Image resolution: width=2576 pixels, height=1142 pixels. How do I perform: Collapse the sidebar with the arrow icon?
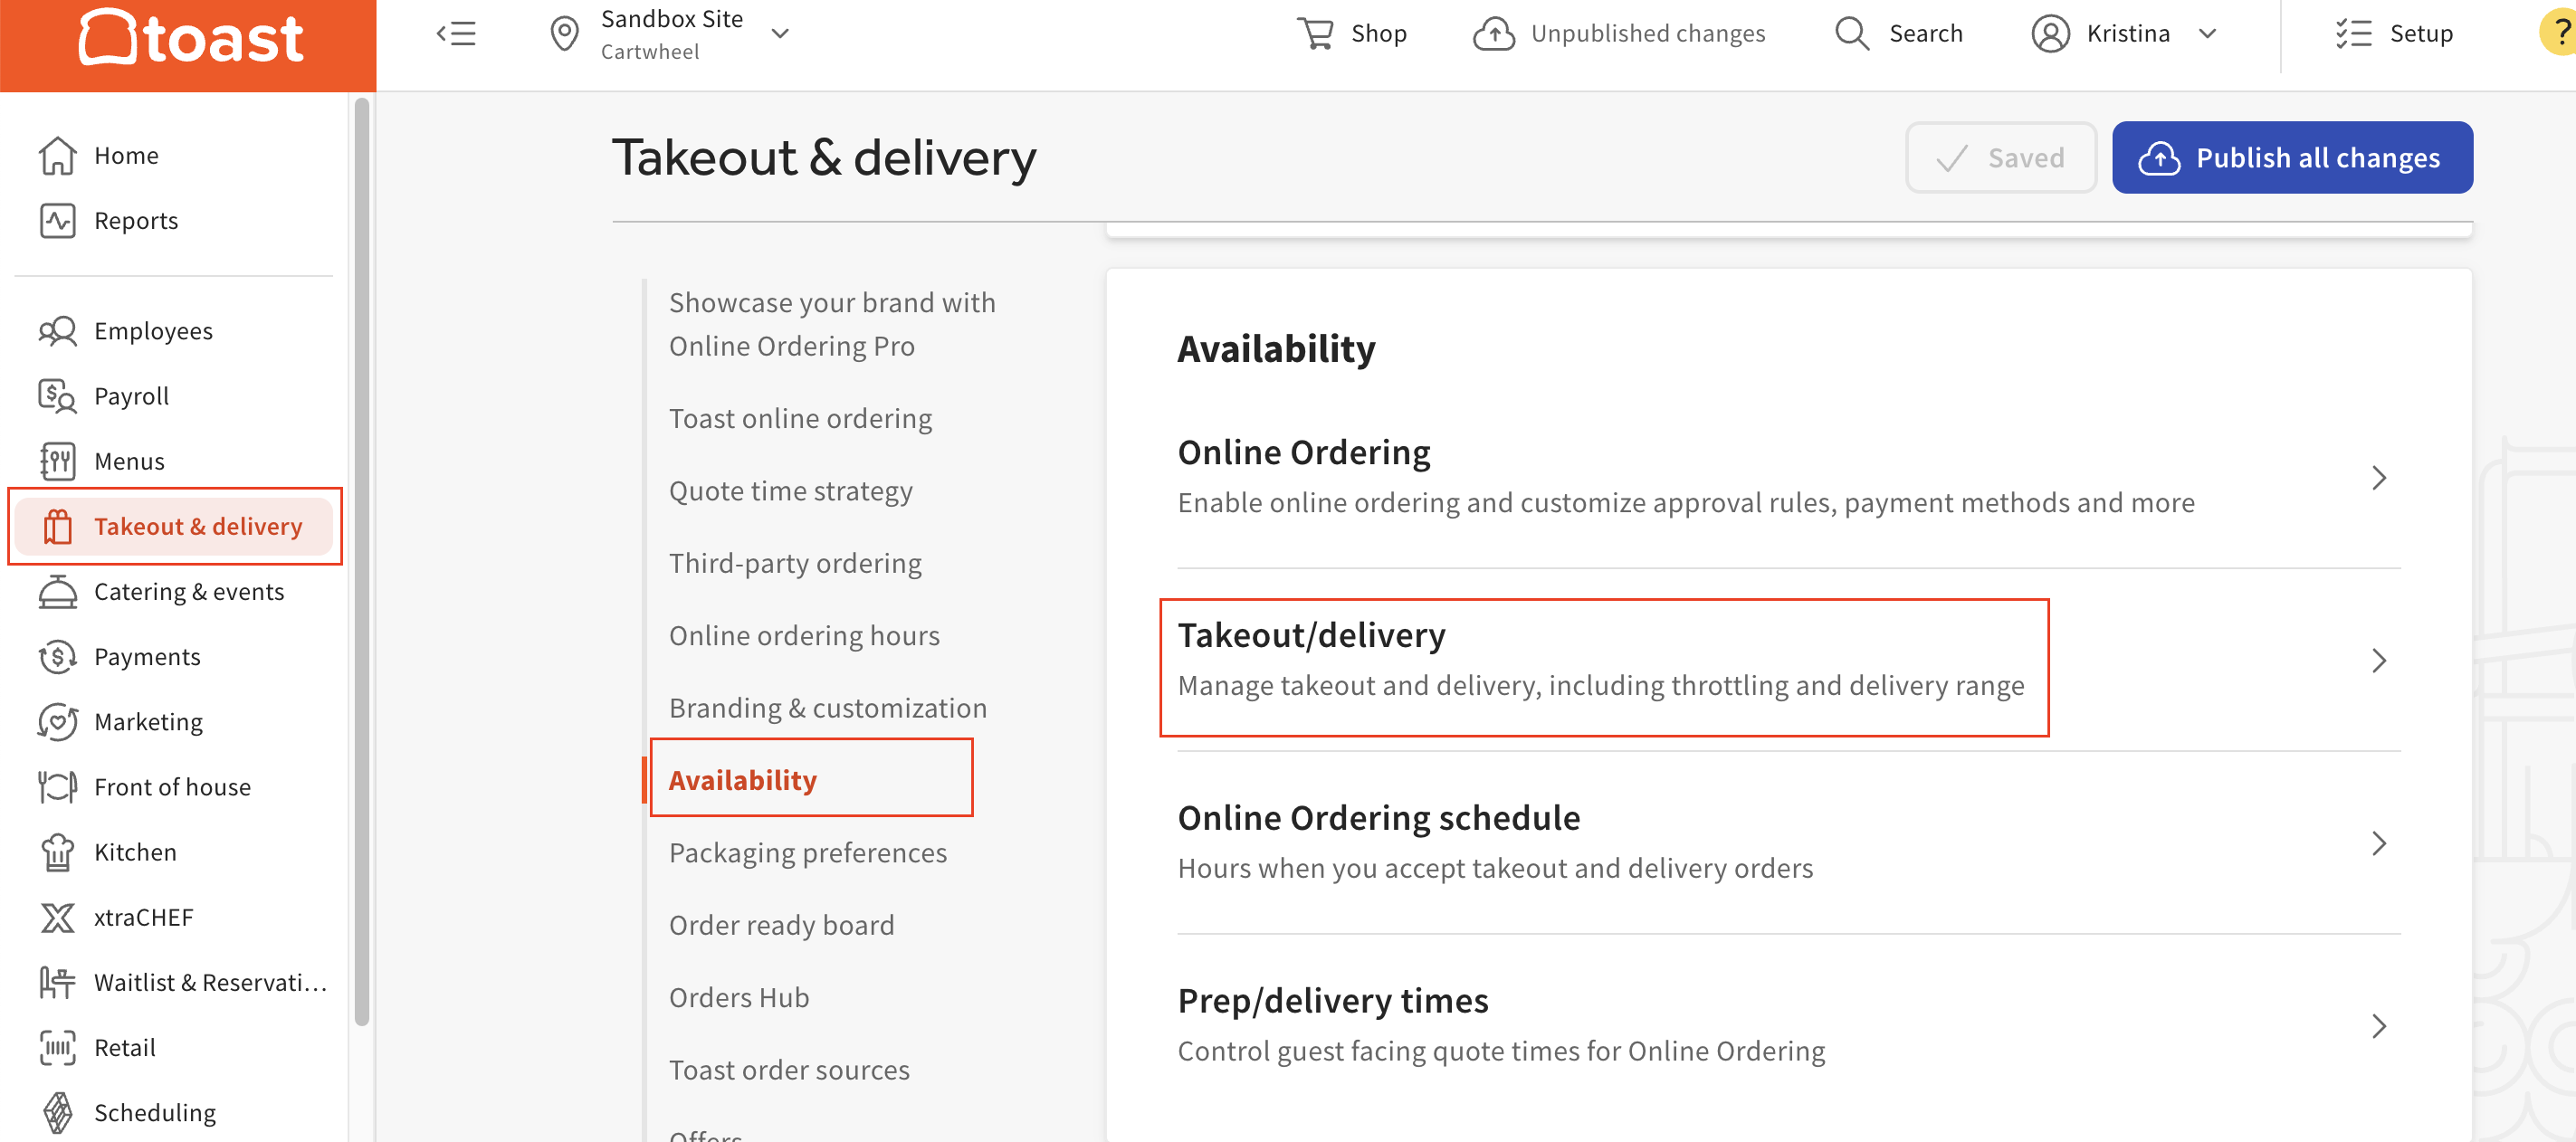pos(456,33)
